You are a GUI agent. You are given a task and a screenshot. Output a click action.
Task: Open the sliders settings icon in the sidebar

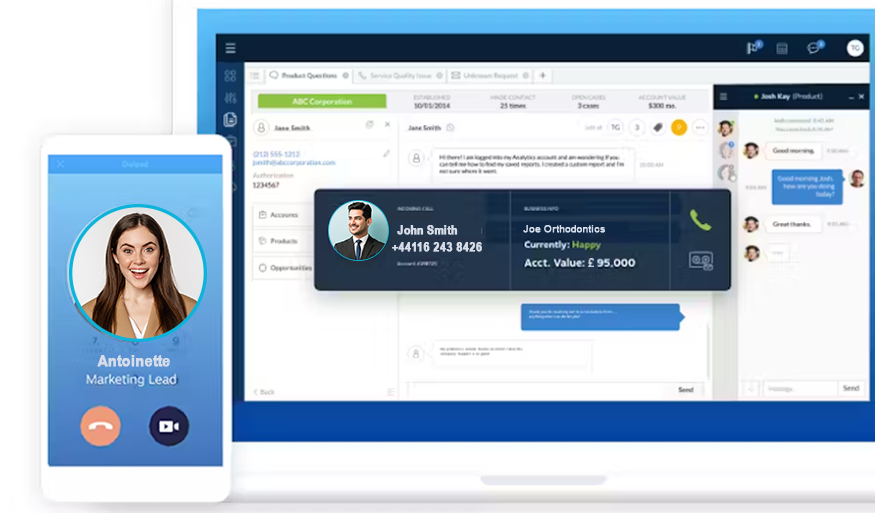[230, 98]
